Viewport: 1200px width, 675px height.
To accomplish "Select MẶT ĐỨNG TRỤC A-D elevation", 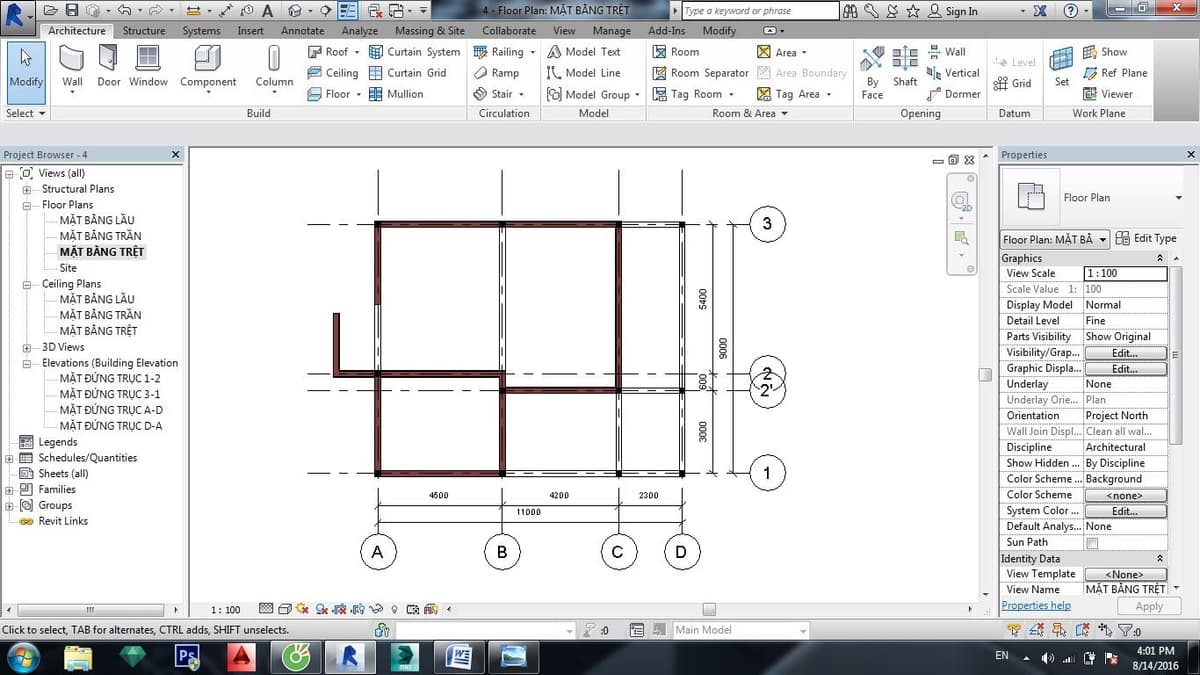I will pos(111,410).
